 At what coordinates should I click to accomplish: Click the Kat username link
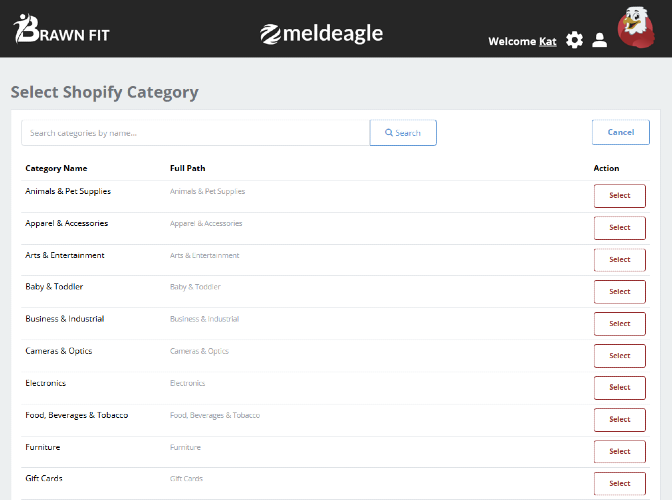(x=548, y=42)
